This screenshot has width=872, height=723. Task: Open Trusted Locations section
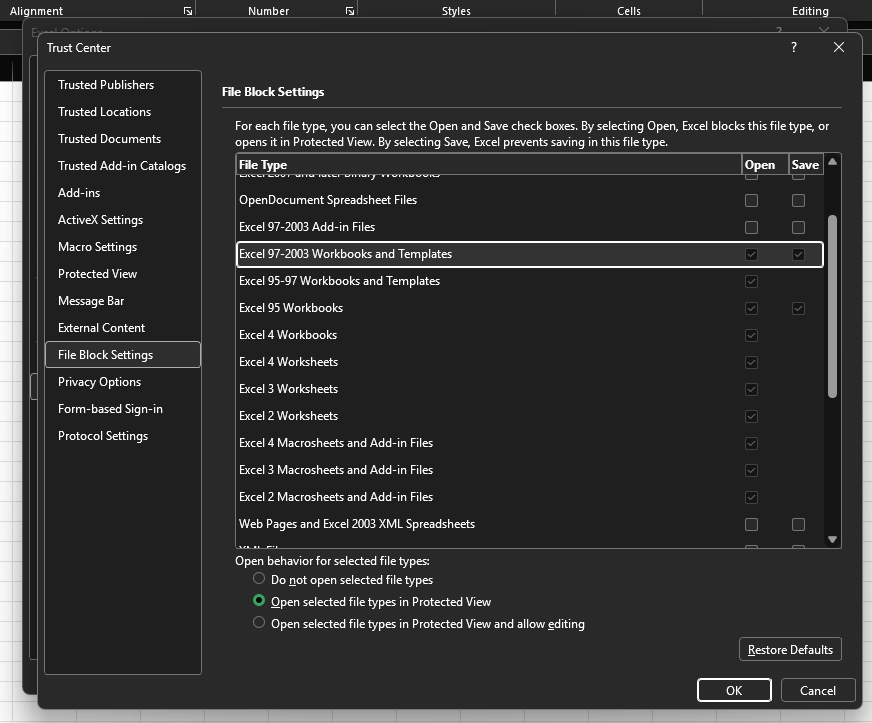pos(123,112)
